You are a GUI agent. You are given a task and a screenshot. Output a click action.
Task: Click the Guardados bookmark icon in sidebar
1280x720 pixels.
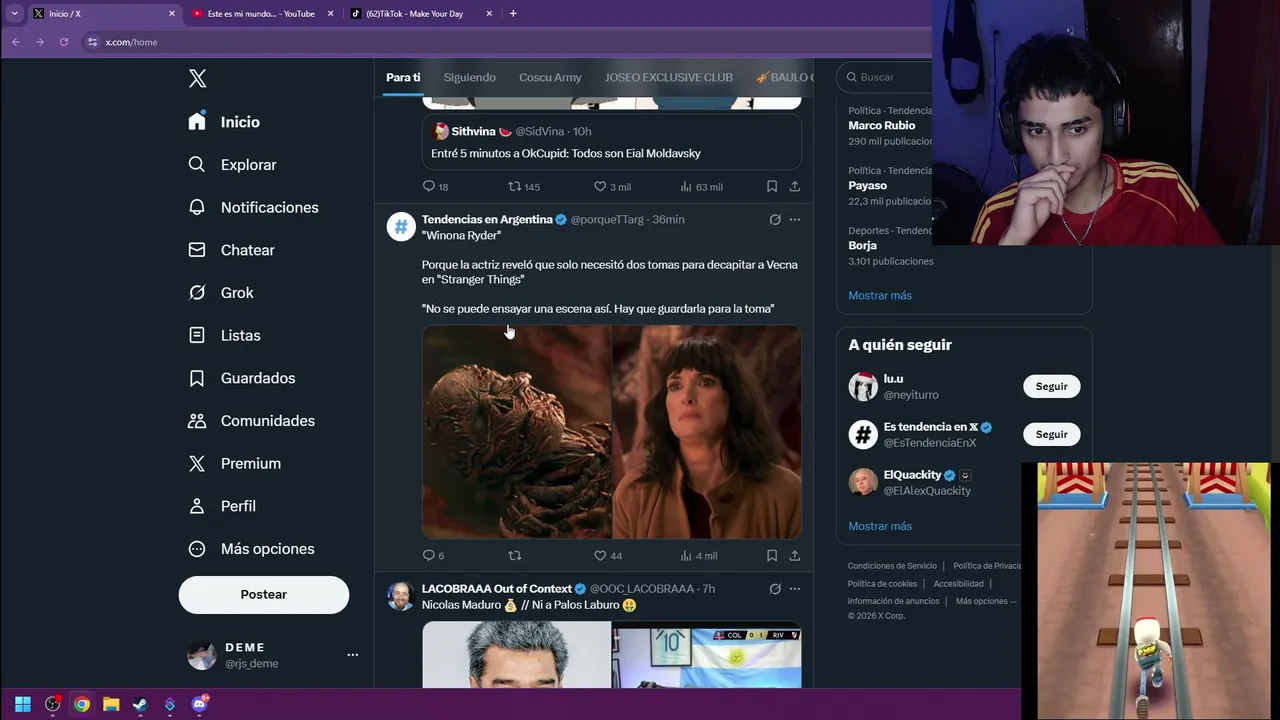pos(197,378)
